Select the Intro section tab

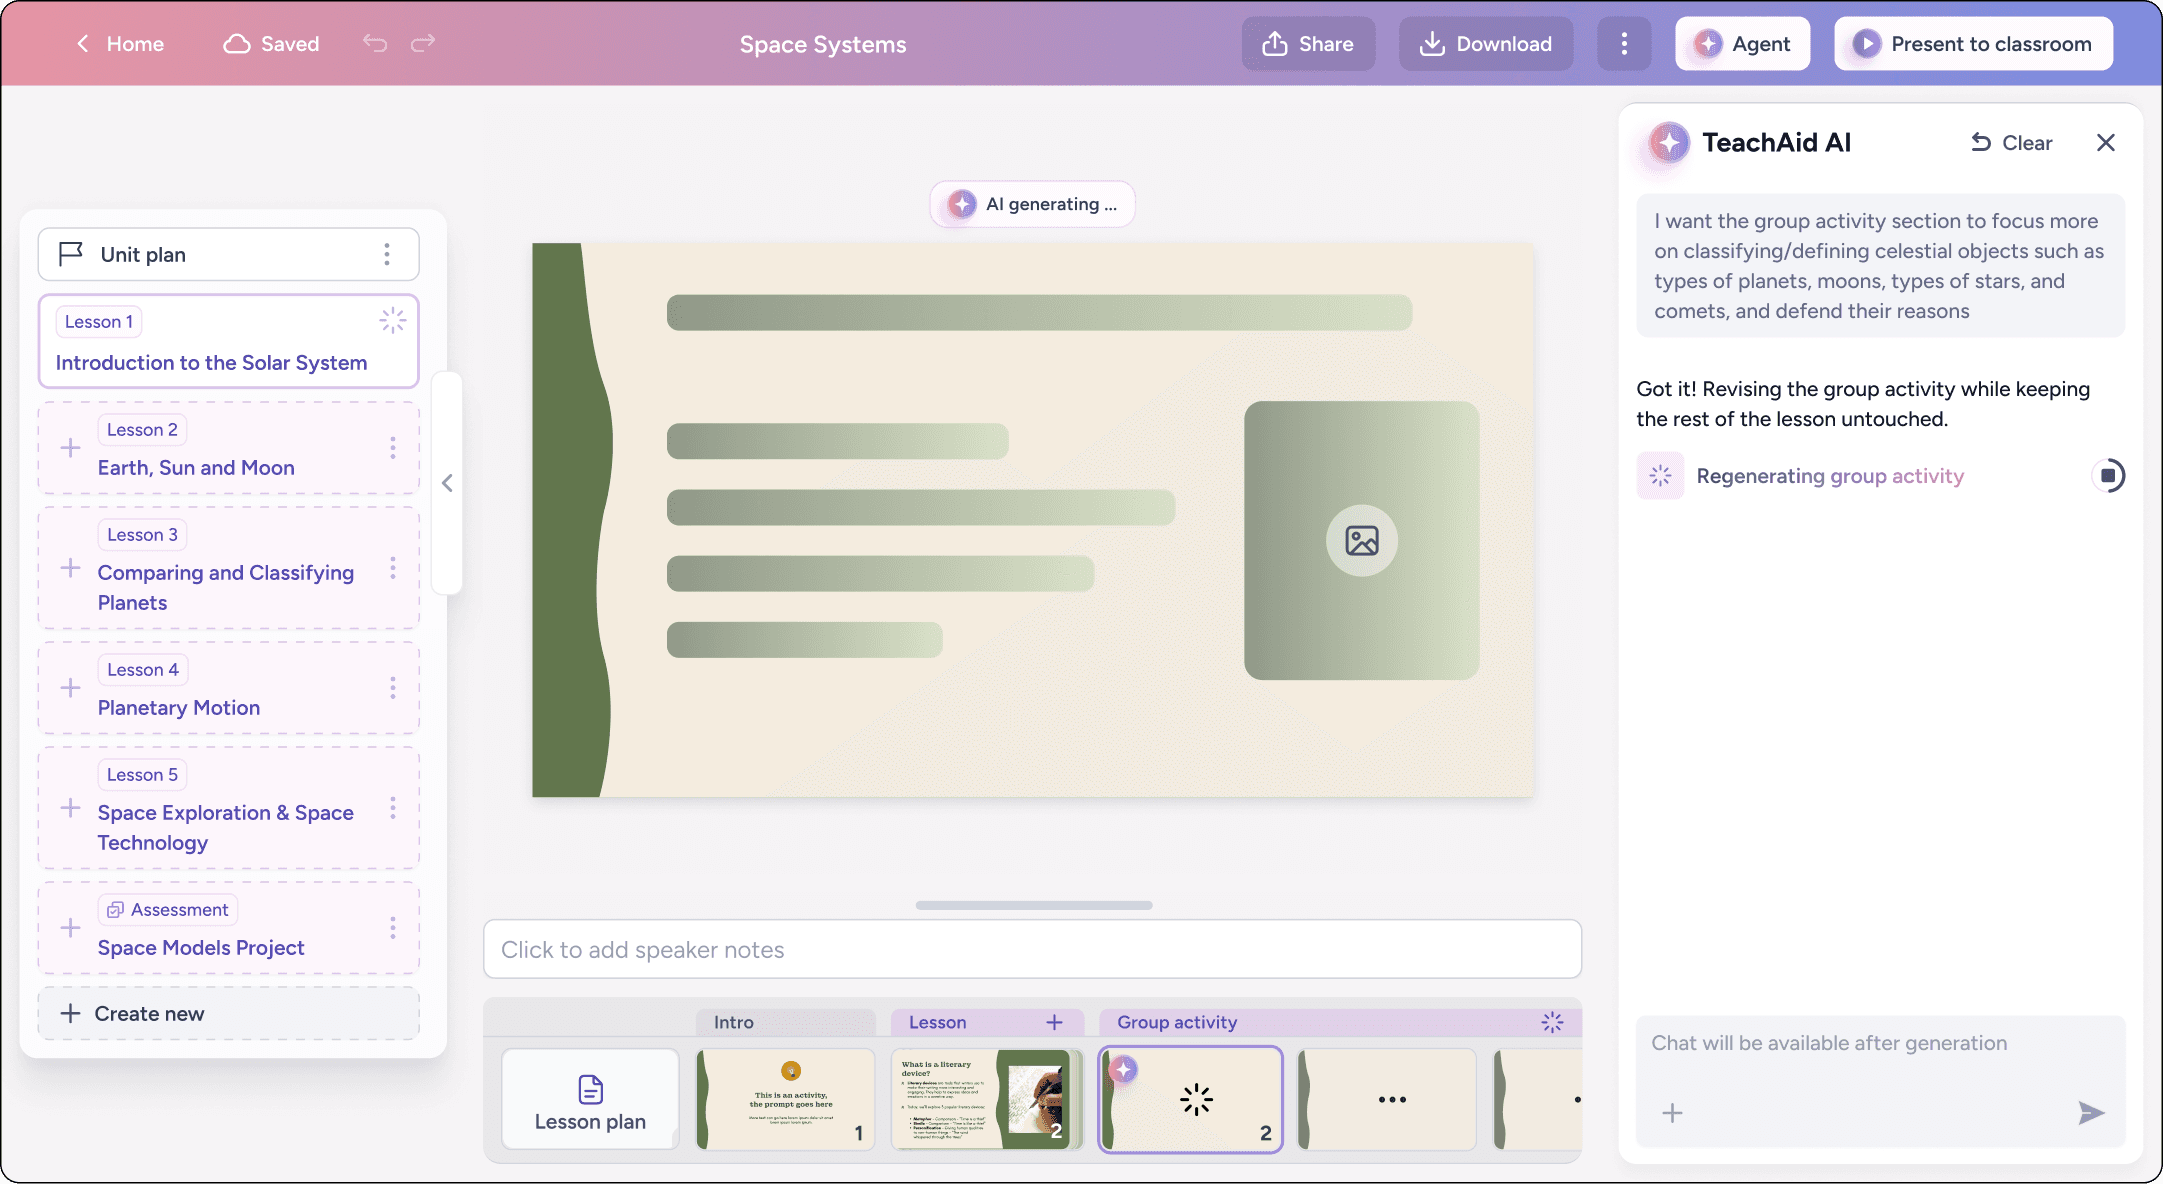click(x=734, y=1022)
